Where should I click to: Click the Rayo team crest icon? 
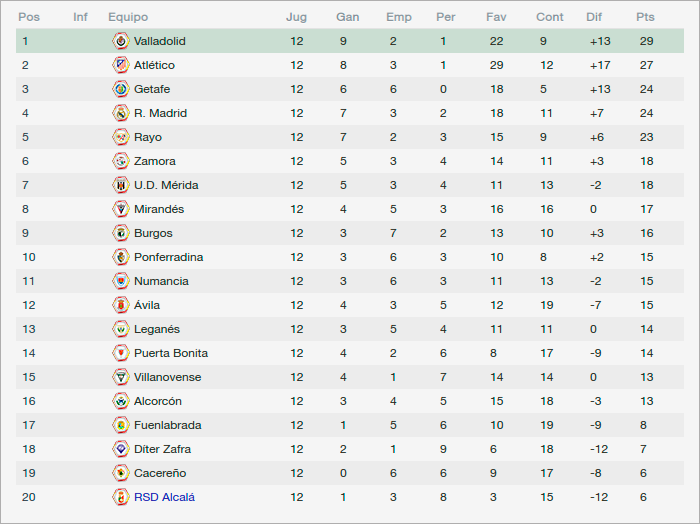(121, 137)
